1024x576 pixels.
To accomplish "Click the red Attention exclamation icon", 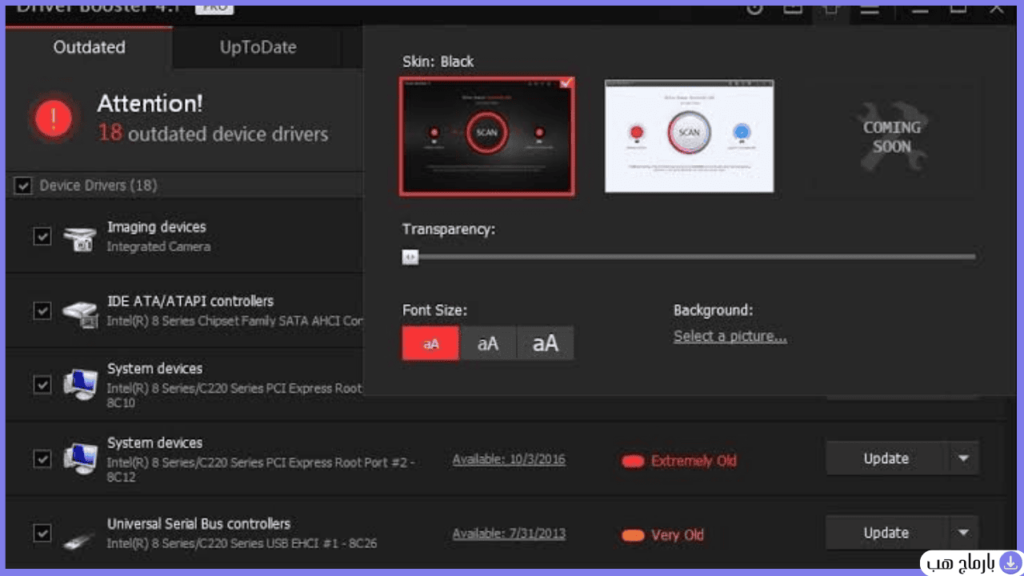I will [54, 118].
